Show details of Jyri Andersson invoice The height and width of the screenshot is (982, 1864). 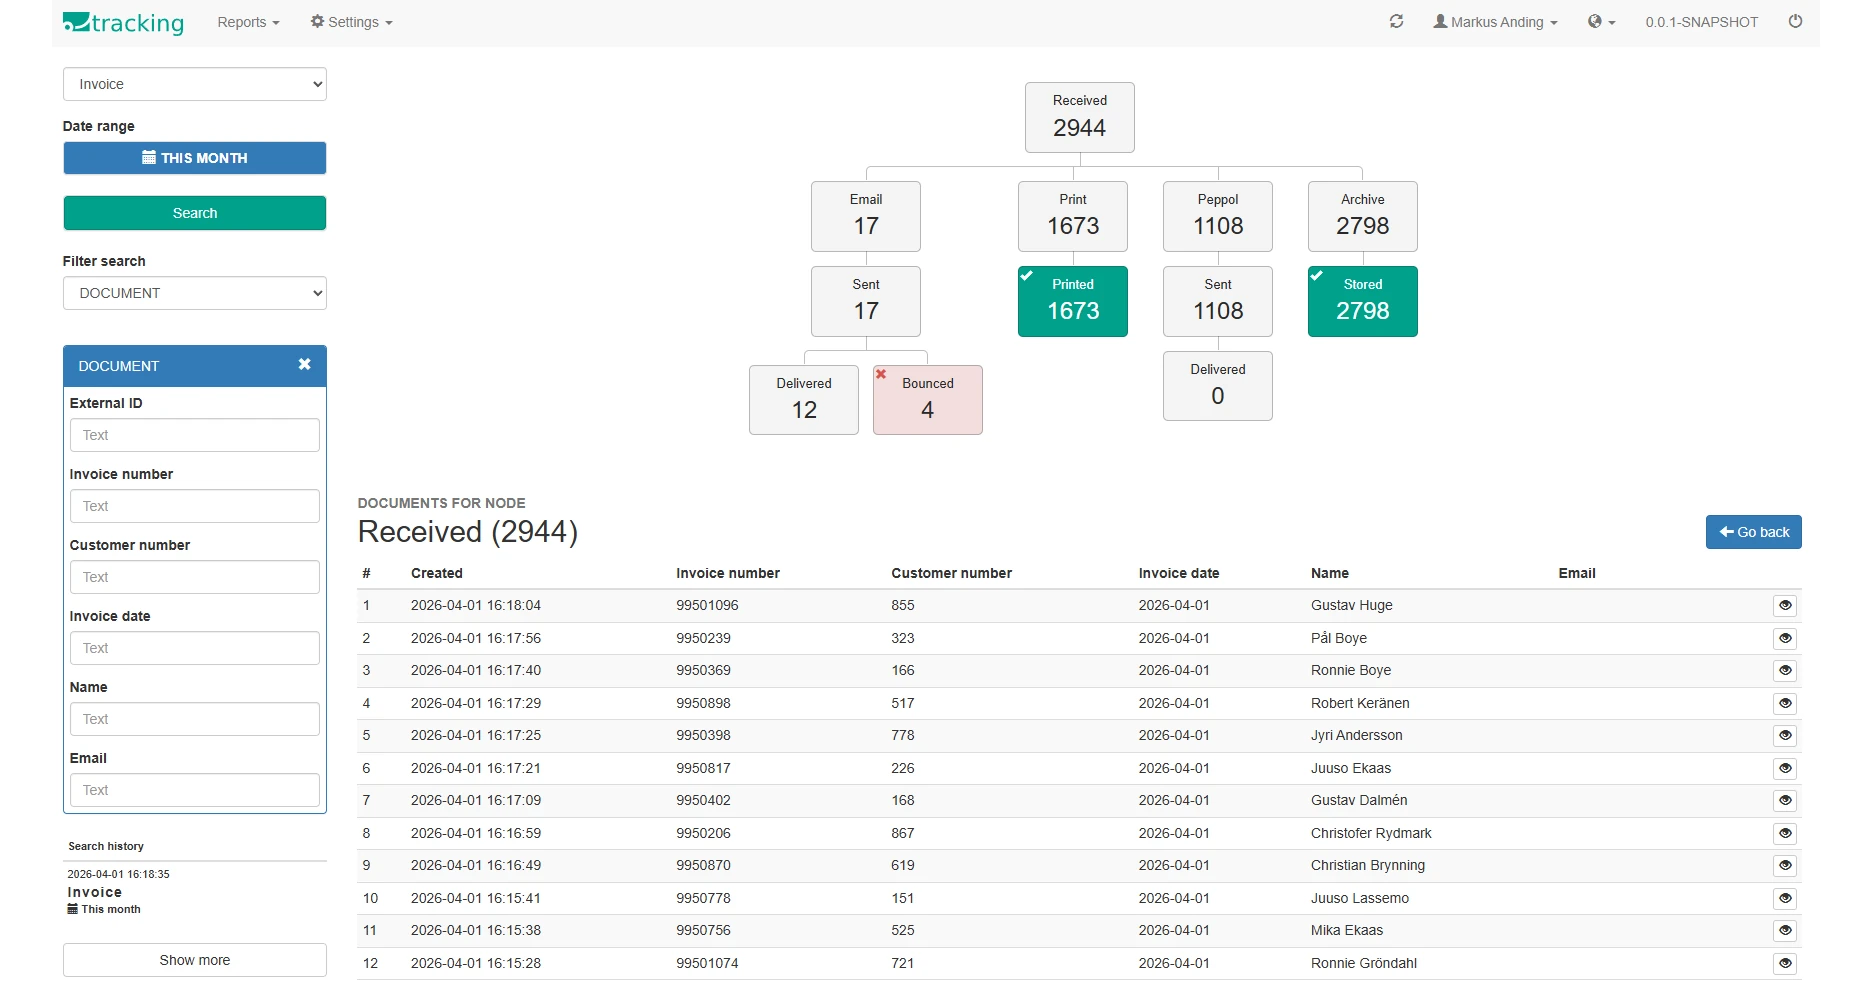pos(1784,735)
